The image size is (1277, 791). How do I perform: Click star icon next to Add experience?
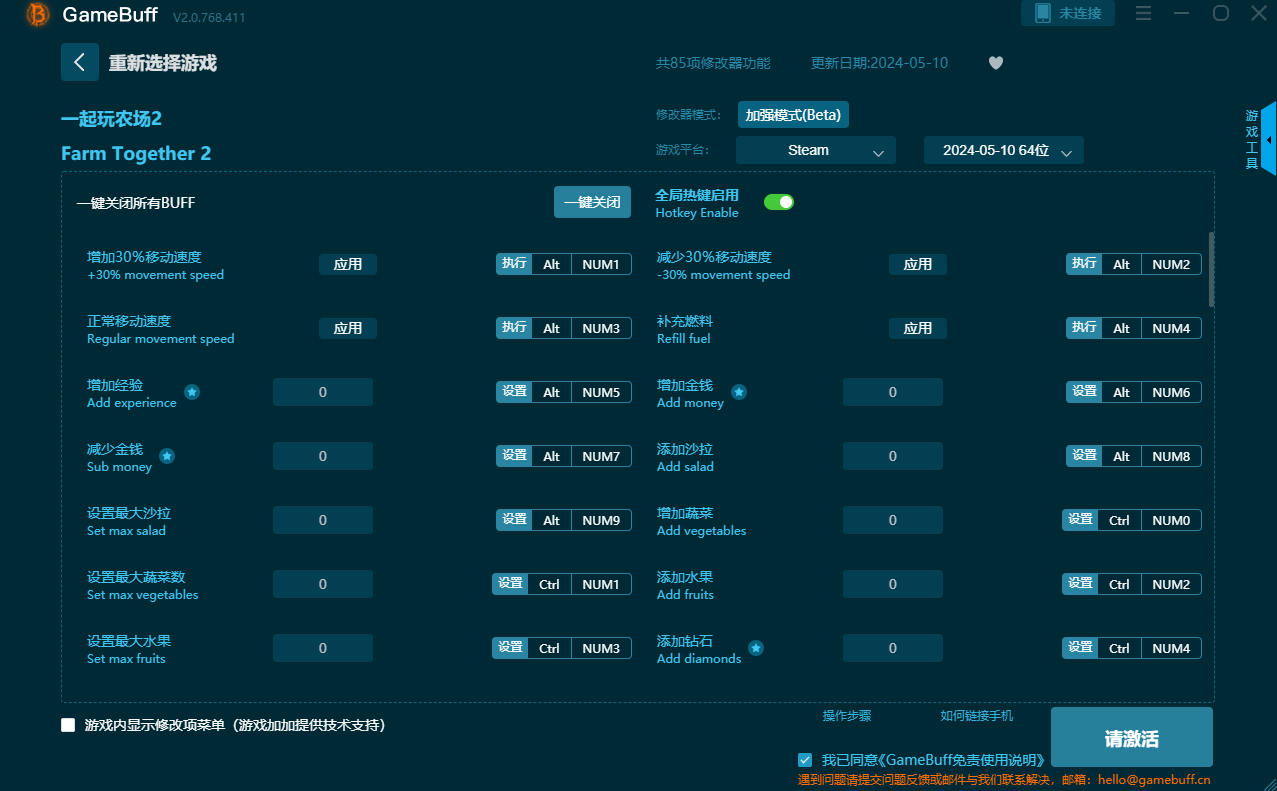(192, 392)
